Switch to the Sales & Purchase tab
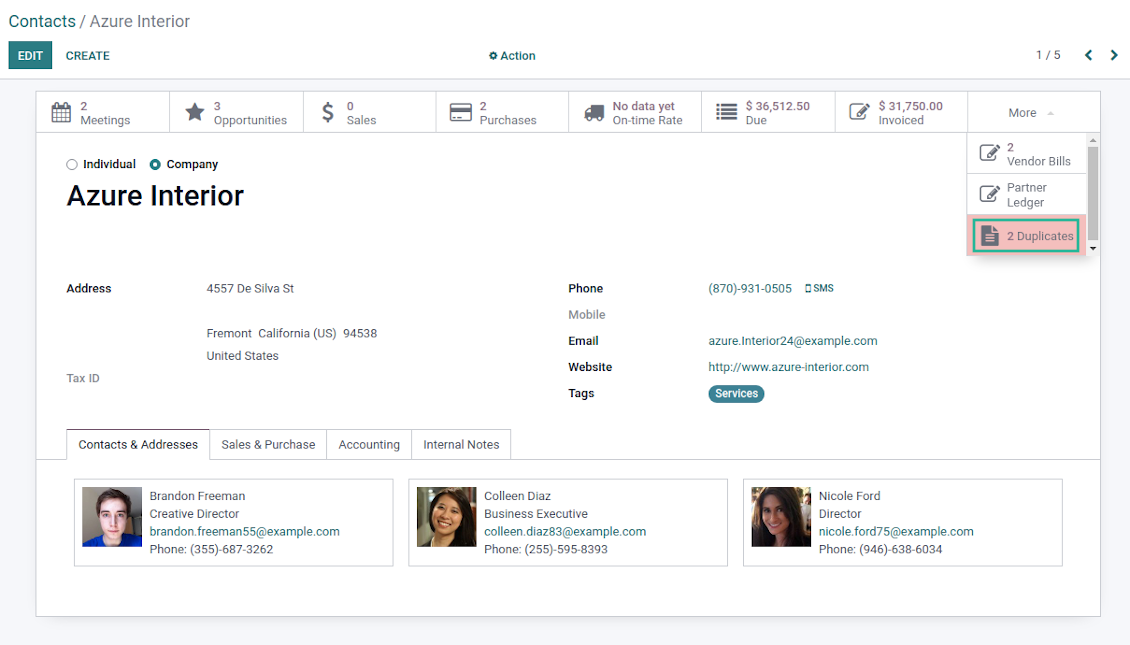The height and width of the screenshot is (645, 1130). tap(268, 445)
